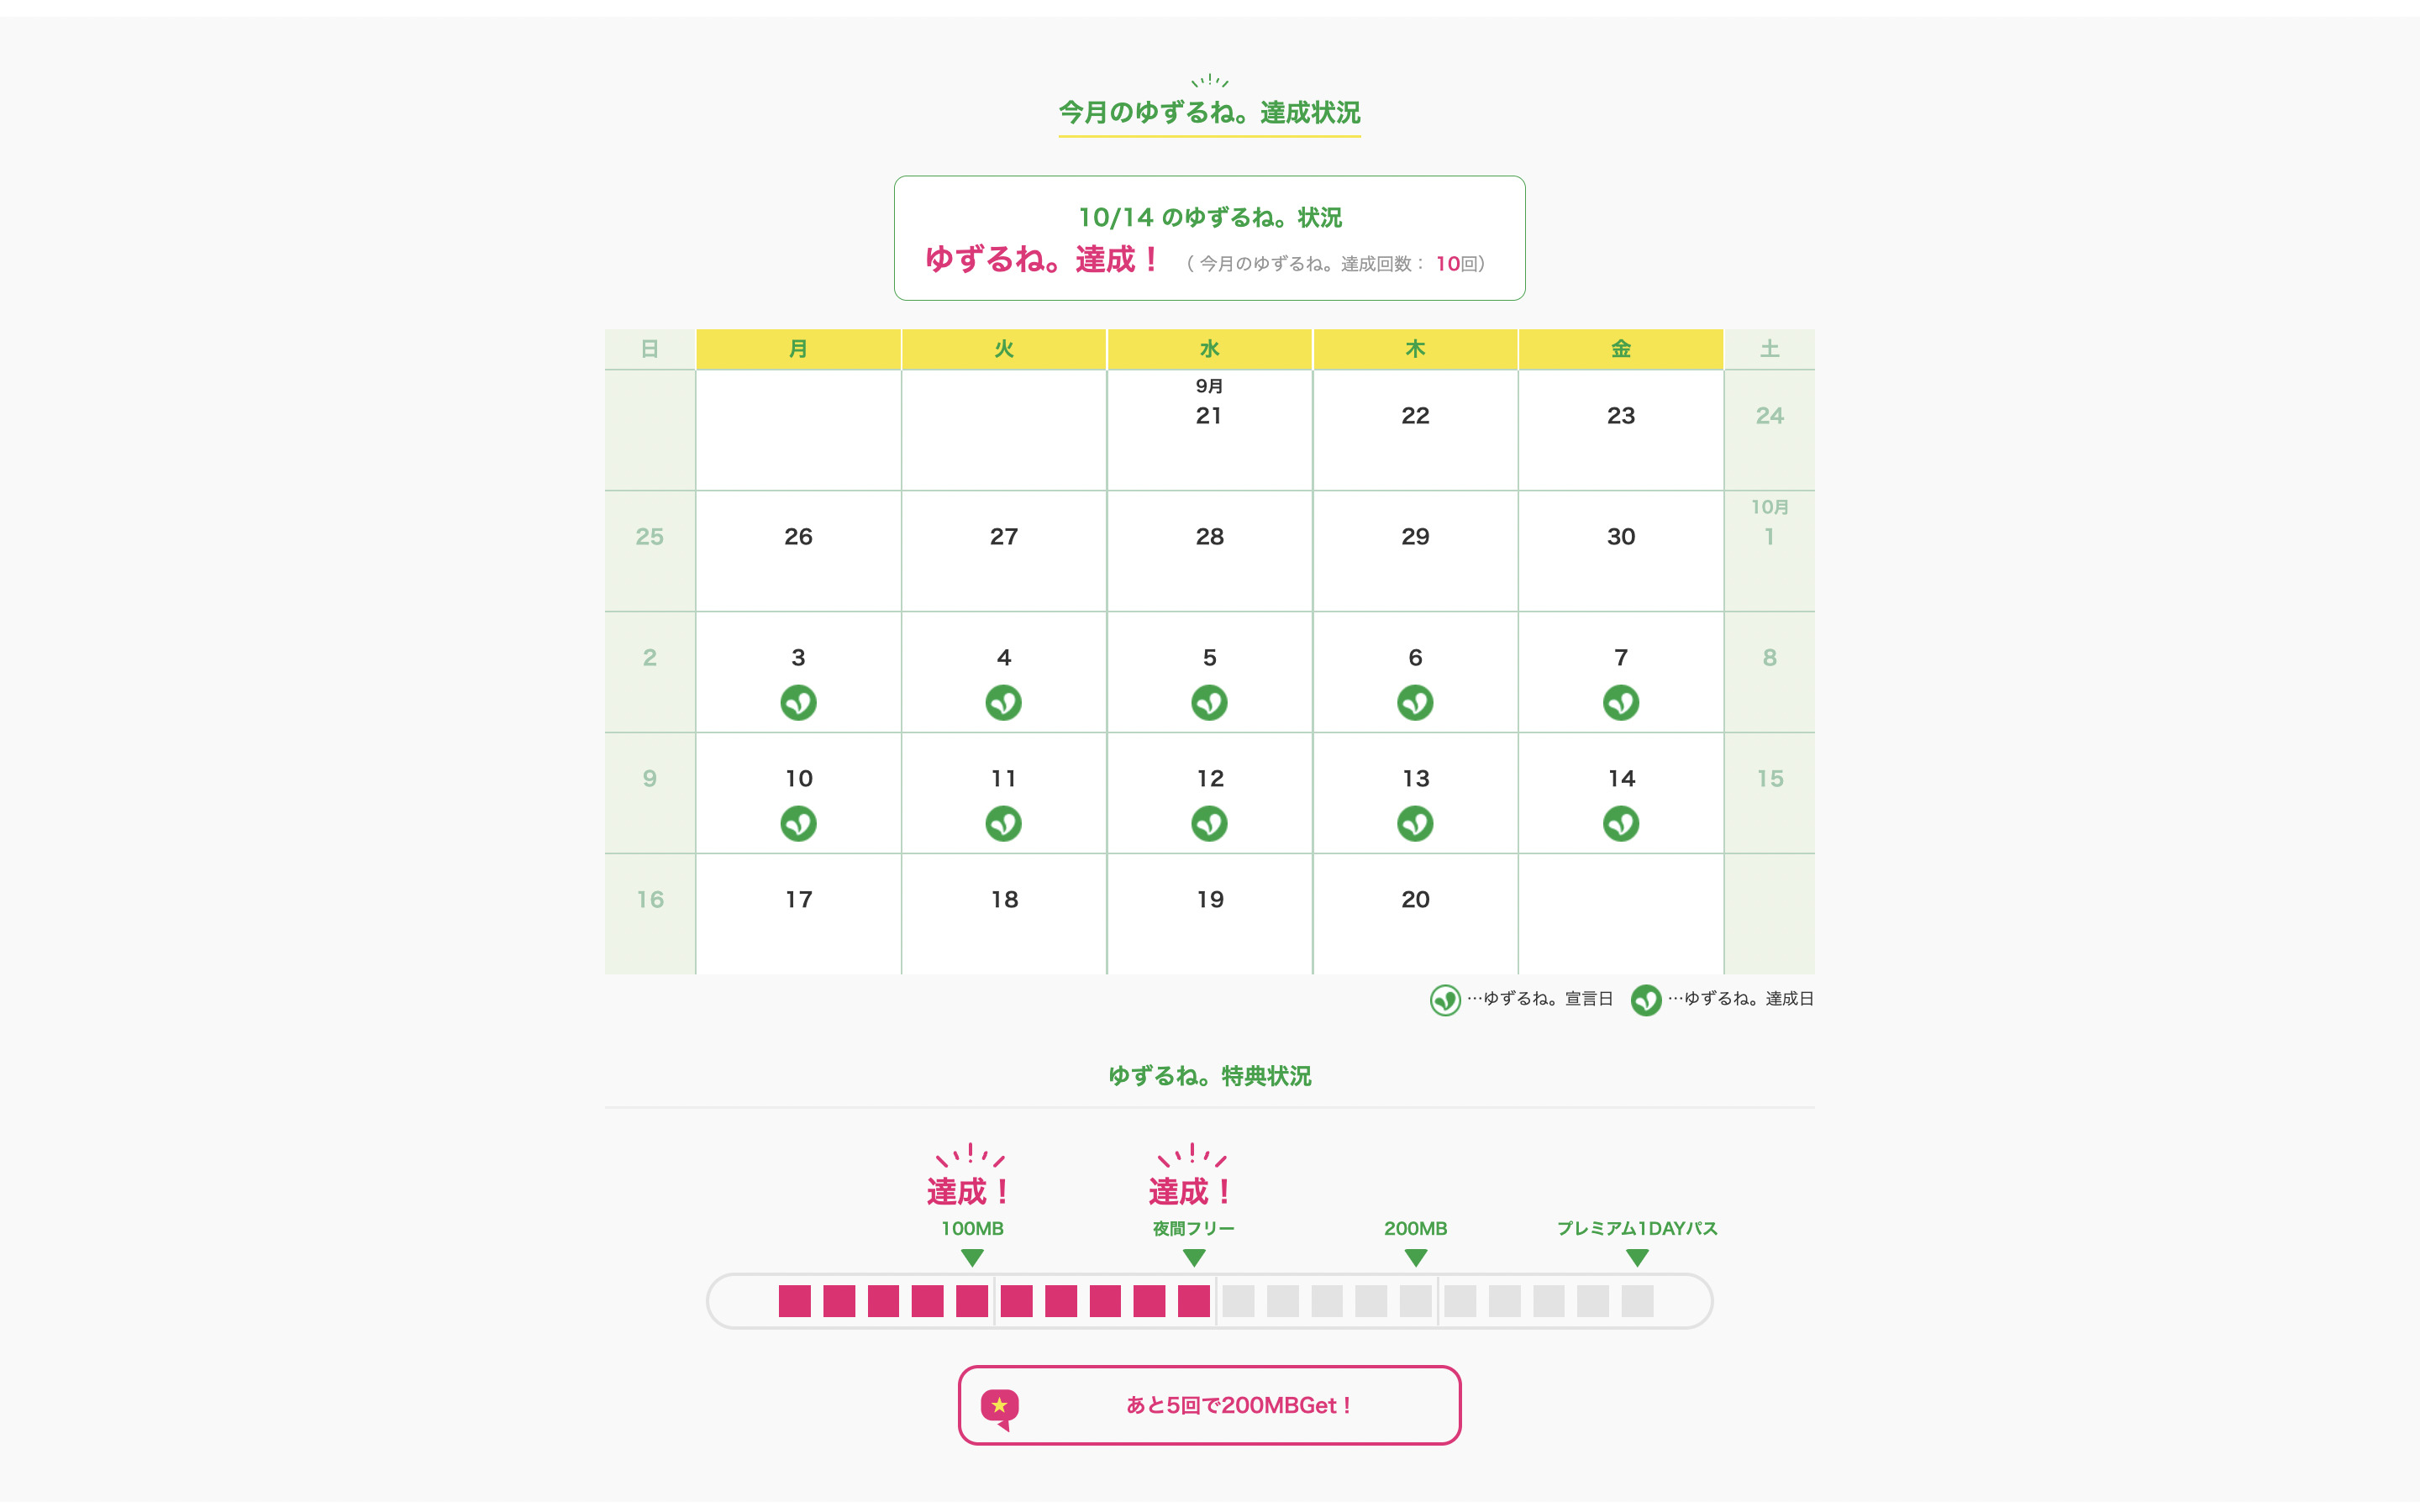Click the プレミアム1DAYパス marker triangle

(1637, 1257)
